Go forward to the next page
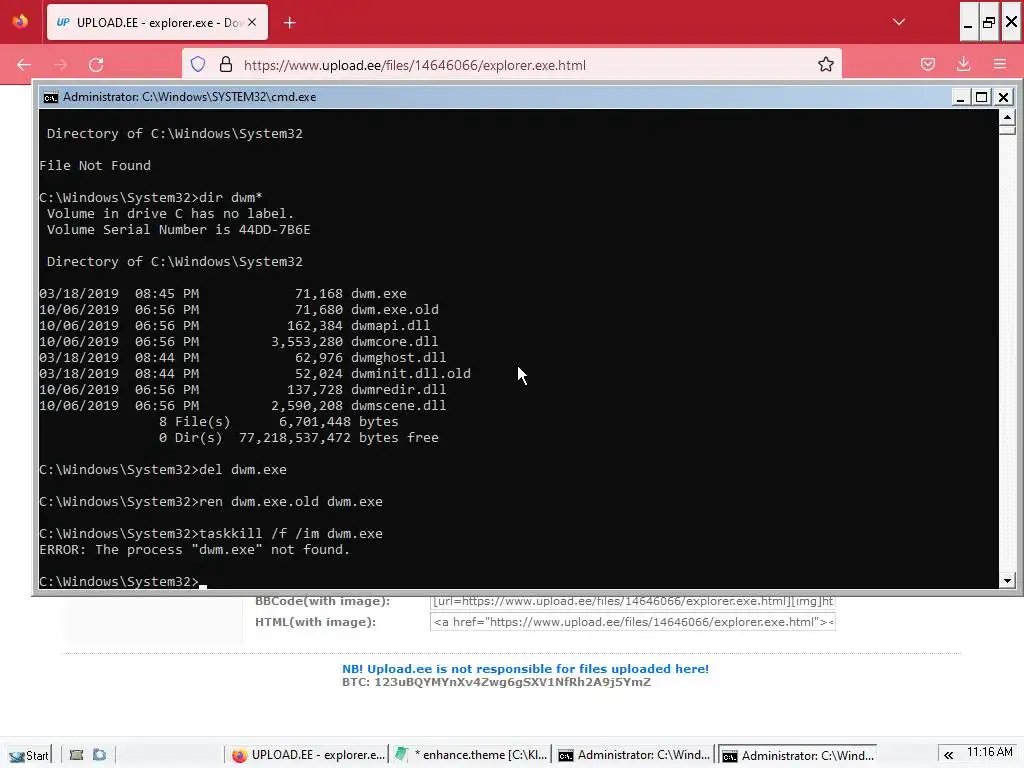This screenshot has width=1024, height=768. pos(60,65)
